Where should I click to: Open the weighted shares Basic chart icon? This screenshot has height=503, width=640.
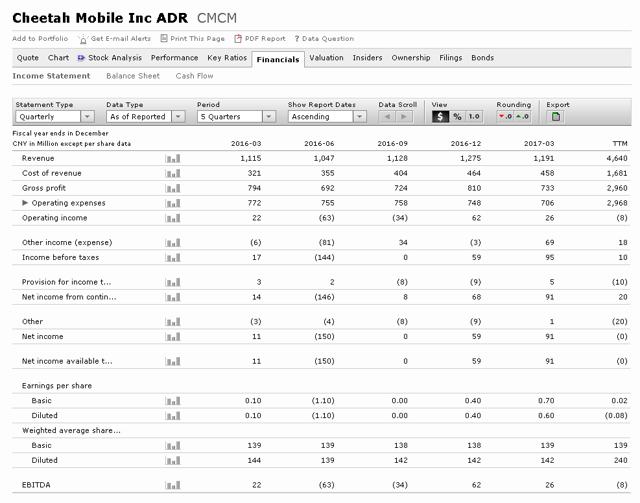pos(173,446)
